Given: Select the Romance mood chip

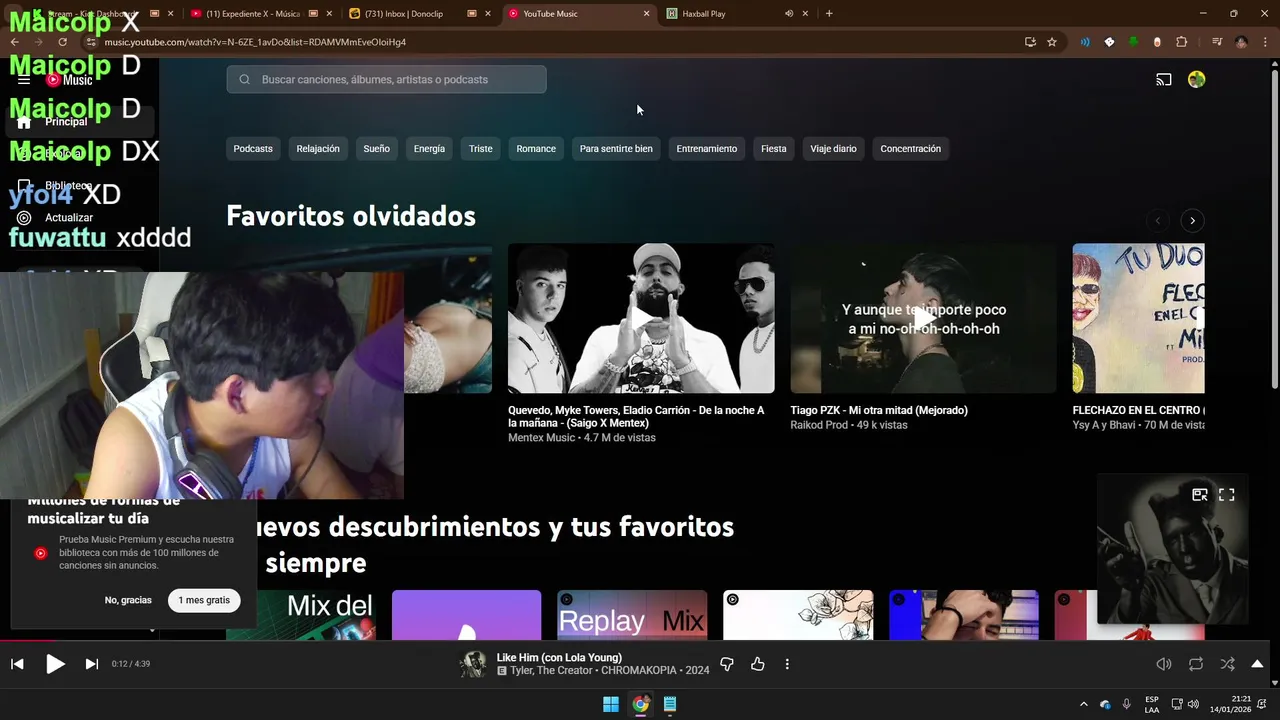Looking at the screenshot, I should (x=536, y=149).
